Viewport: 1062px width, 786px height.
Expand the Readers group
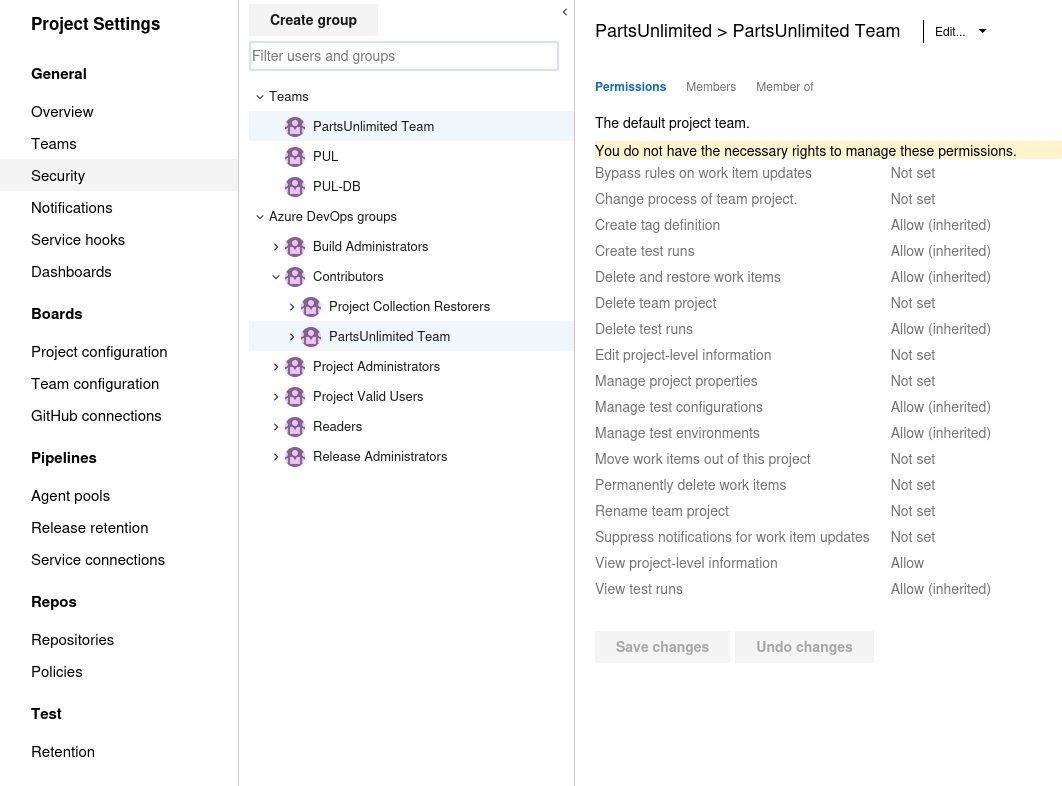pyautogui.click(x=276, y=426)
